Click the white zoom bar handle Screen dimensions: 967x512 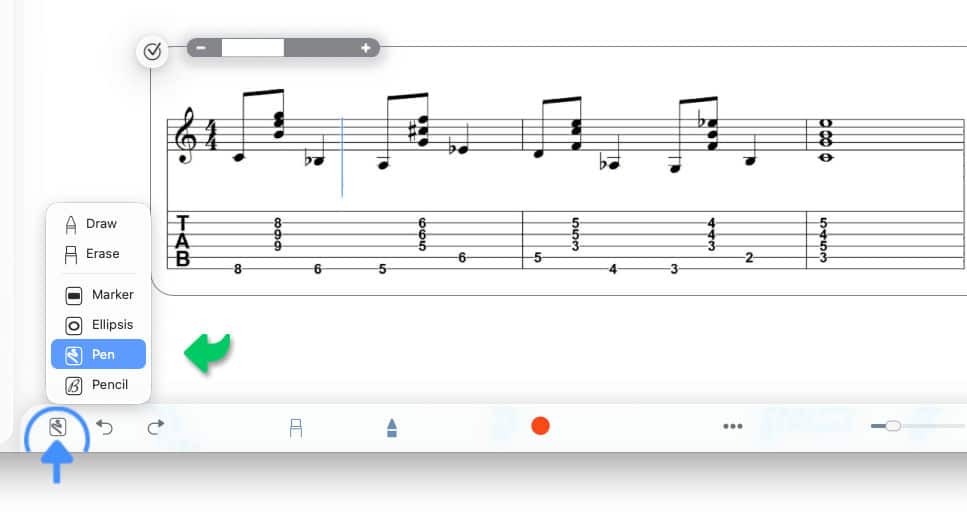click(x=253, y=47)
